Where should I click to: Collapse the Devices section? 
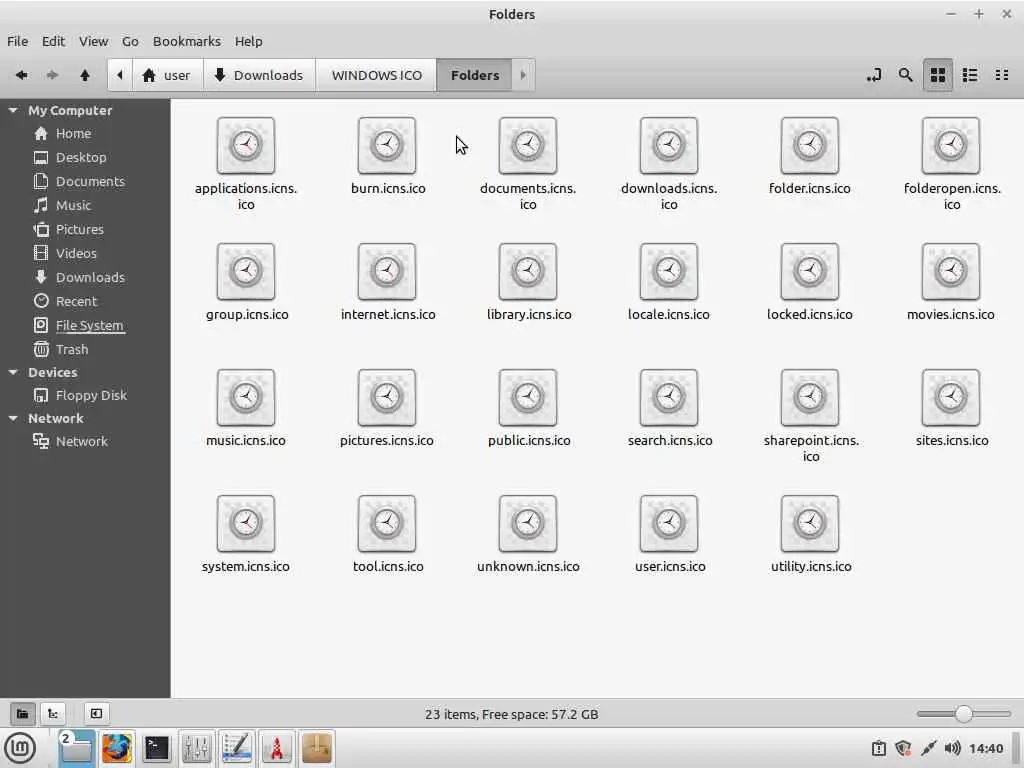tap(13, 372)
